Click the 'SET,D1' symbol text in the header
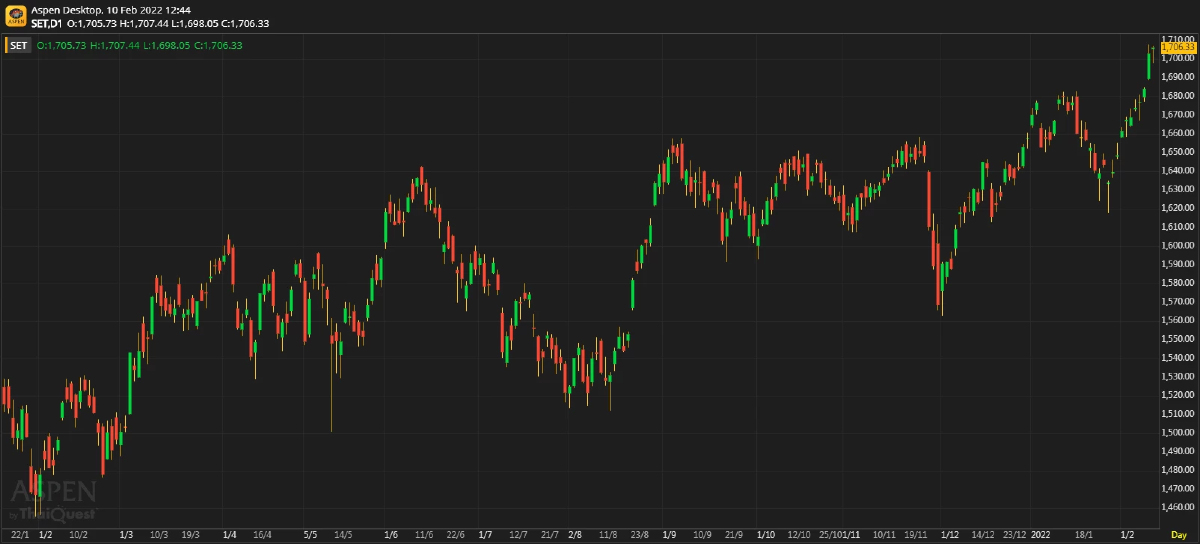The width and height of the screenshot is (1200, 544). 47,23
